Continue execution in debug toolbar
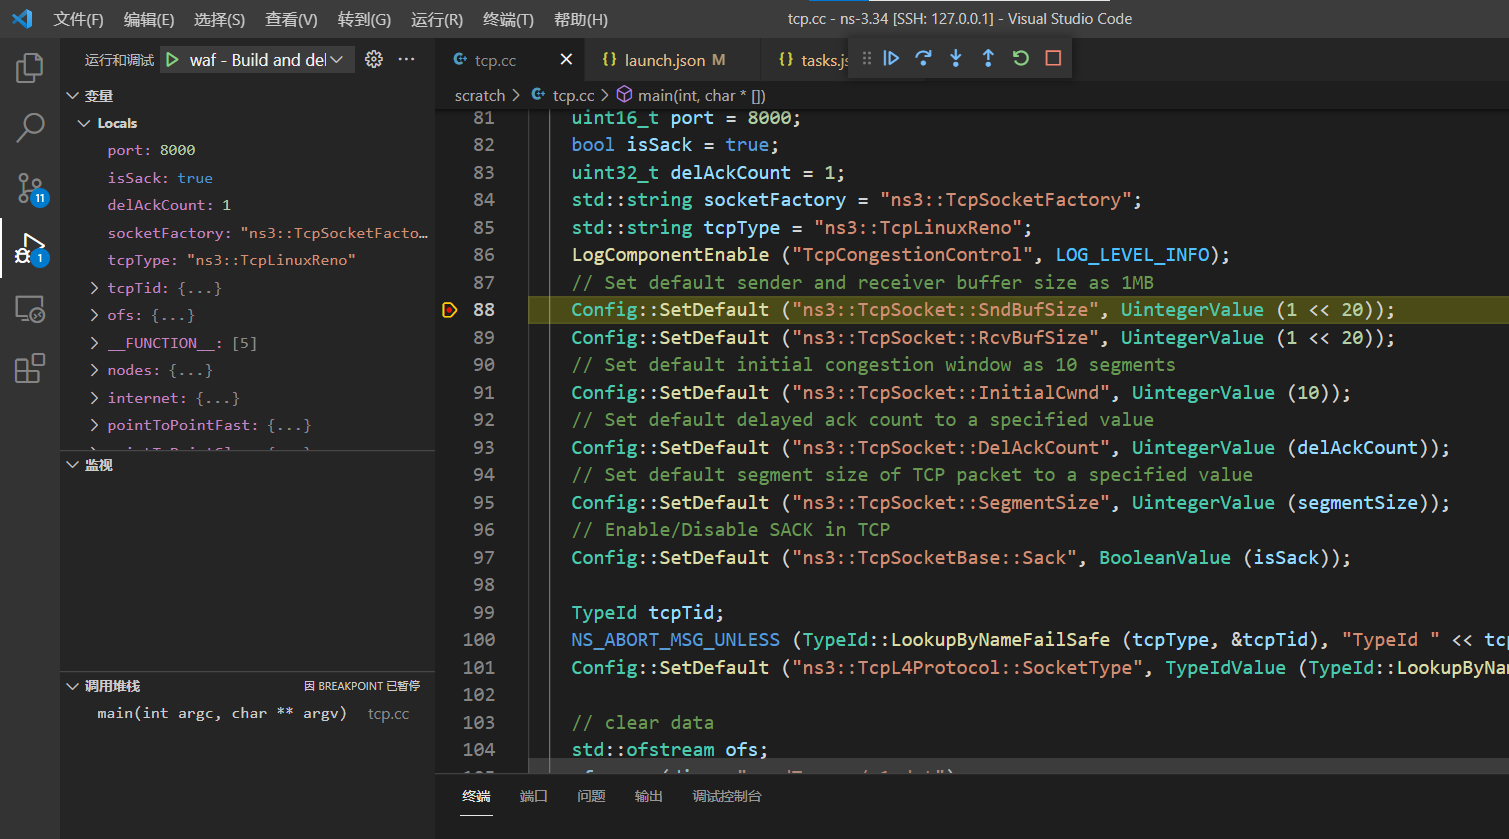The height and width of the screenshot is (839, 1509). 891,59
